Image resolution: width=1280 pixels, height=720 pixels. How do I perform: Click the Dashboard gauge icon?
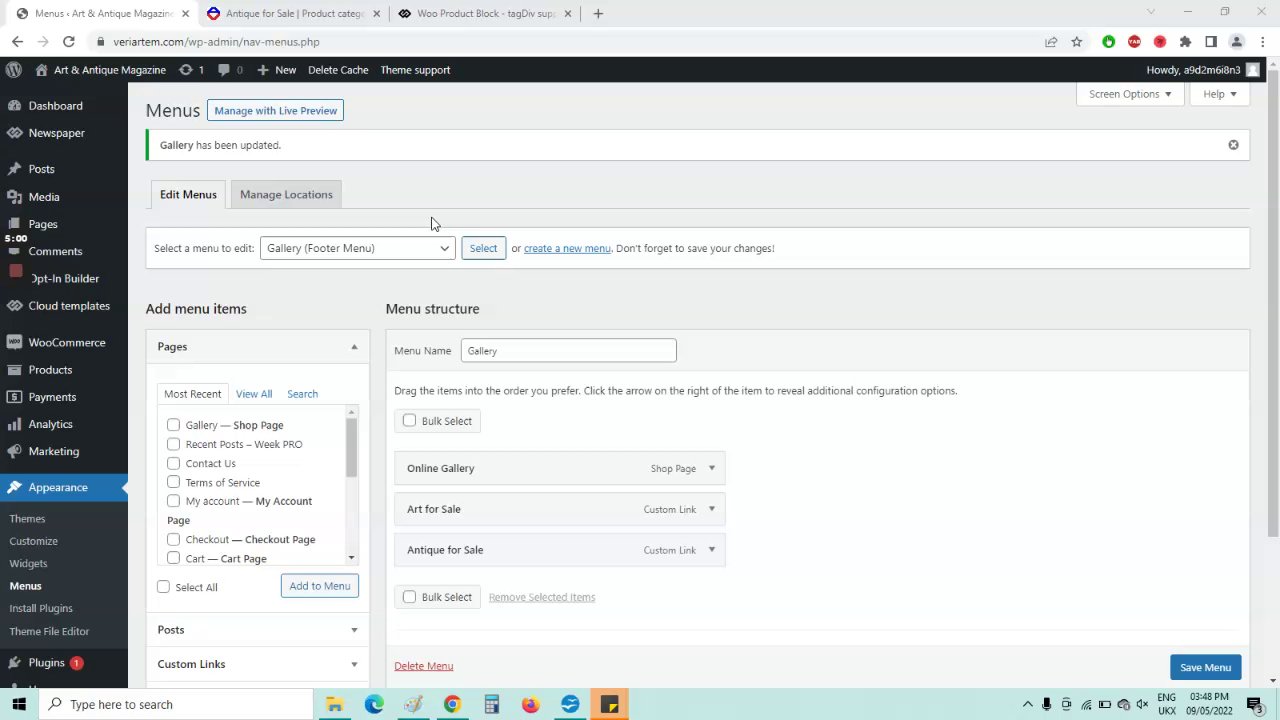coord(14,106)
